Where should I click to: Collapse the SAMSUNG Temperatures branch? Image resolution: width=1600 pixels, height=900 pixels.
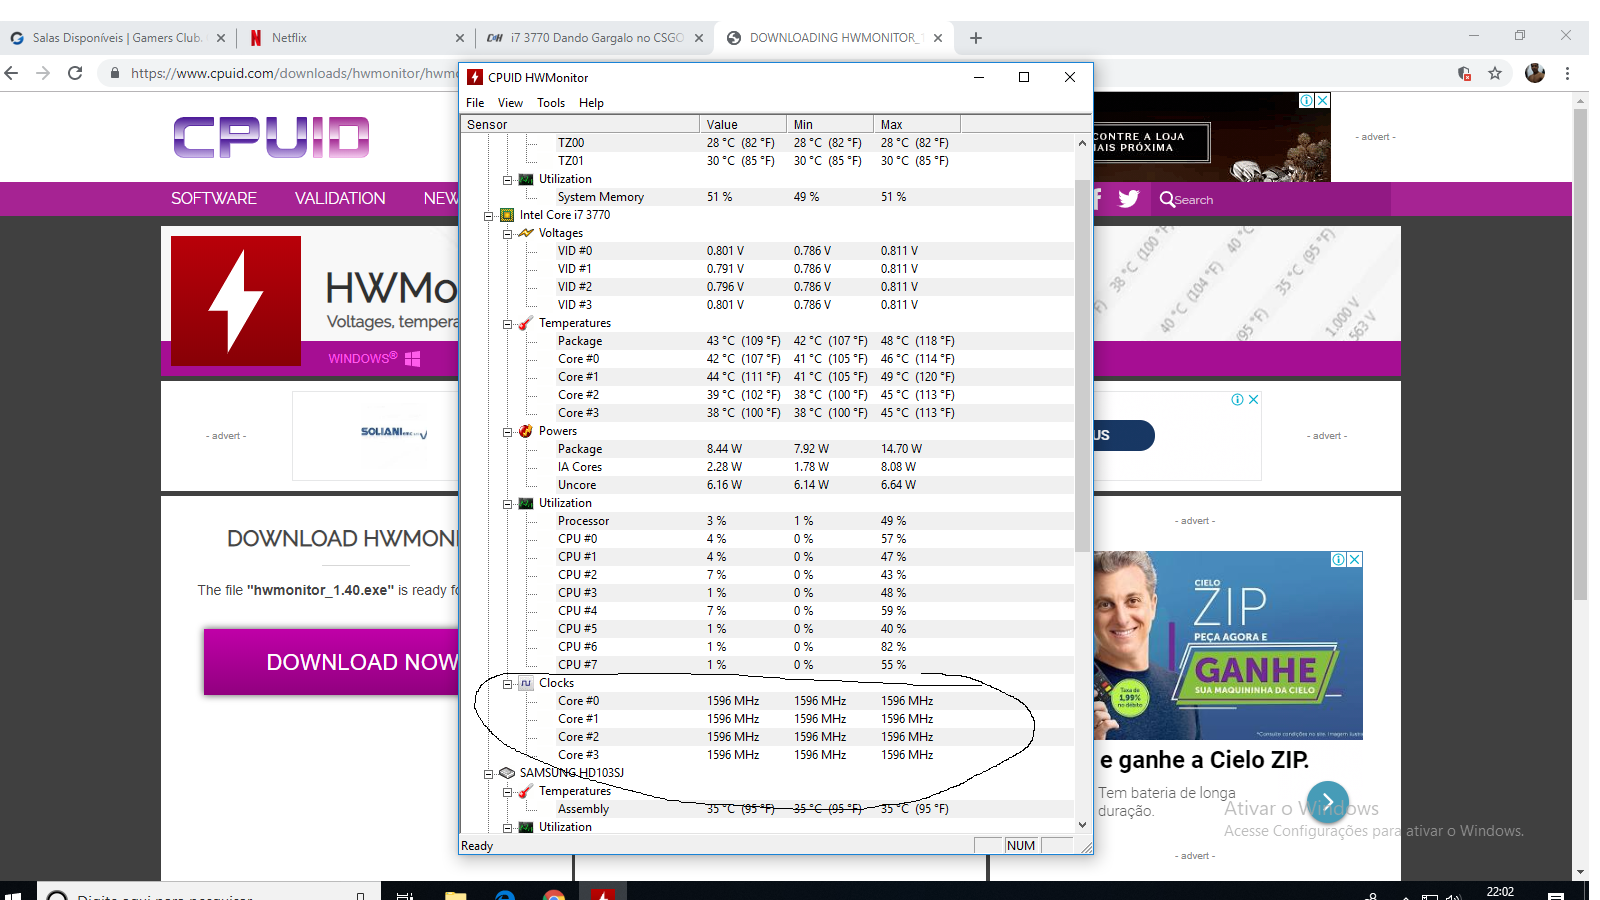click(x=508, y=791)
